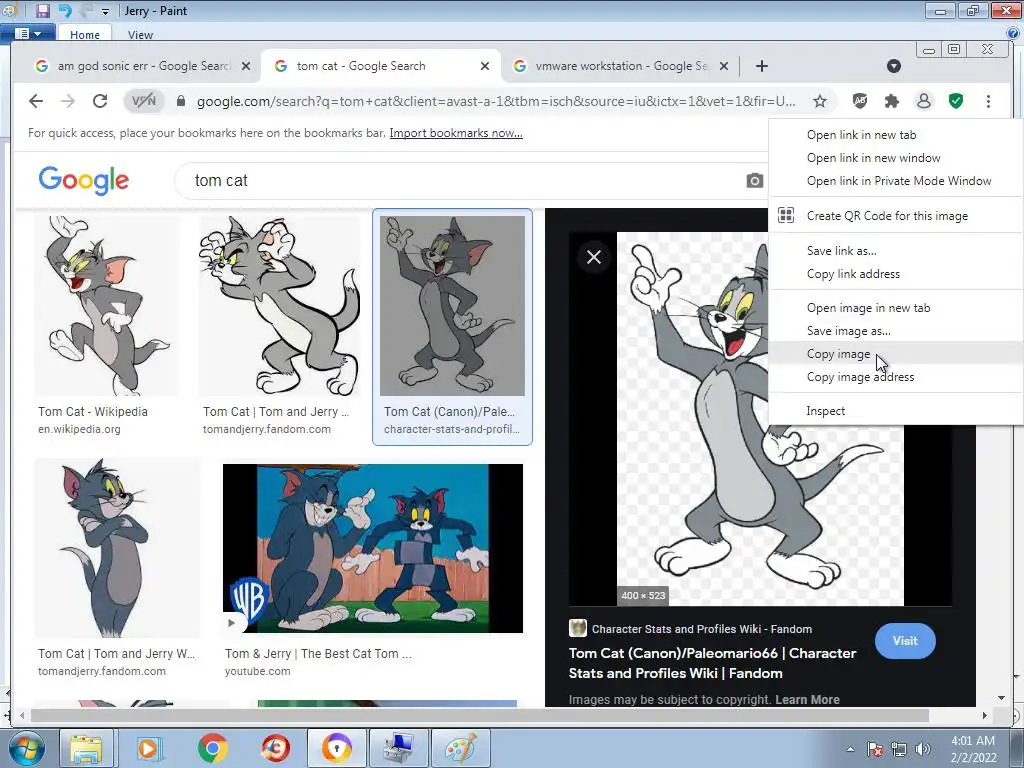This screenshot has width=1024, height=768.
Task: Open Windows Media Player taskbar icon
Action: click(149, 748)
